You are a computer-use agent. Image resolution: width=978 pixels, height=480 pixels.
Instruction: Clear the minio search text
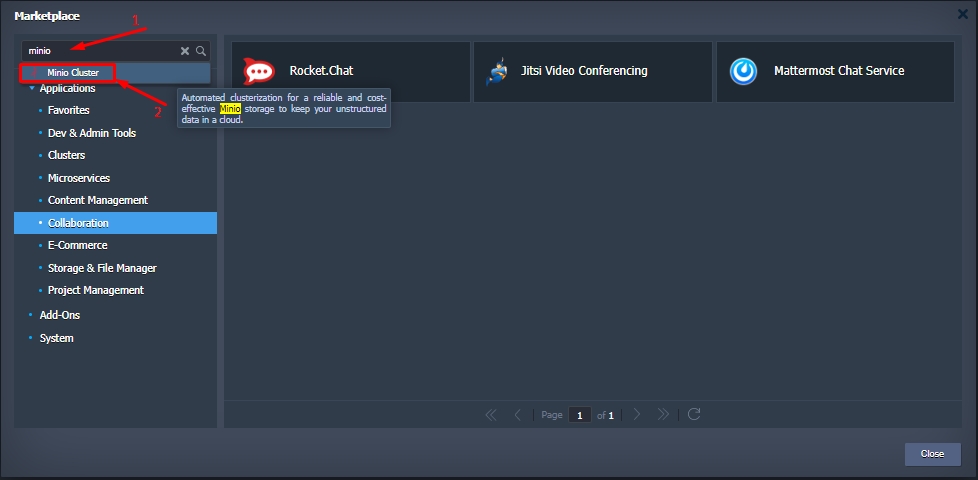185,51
